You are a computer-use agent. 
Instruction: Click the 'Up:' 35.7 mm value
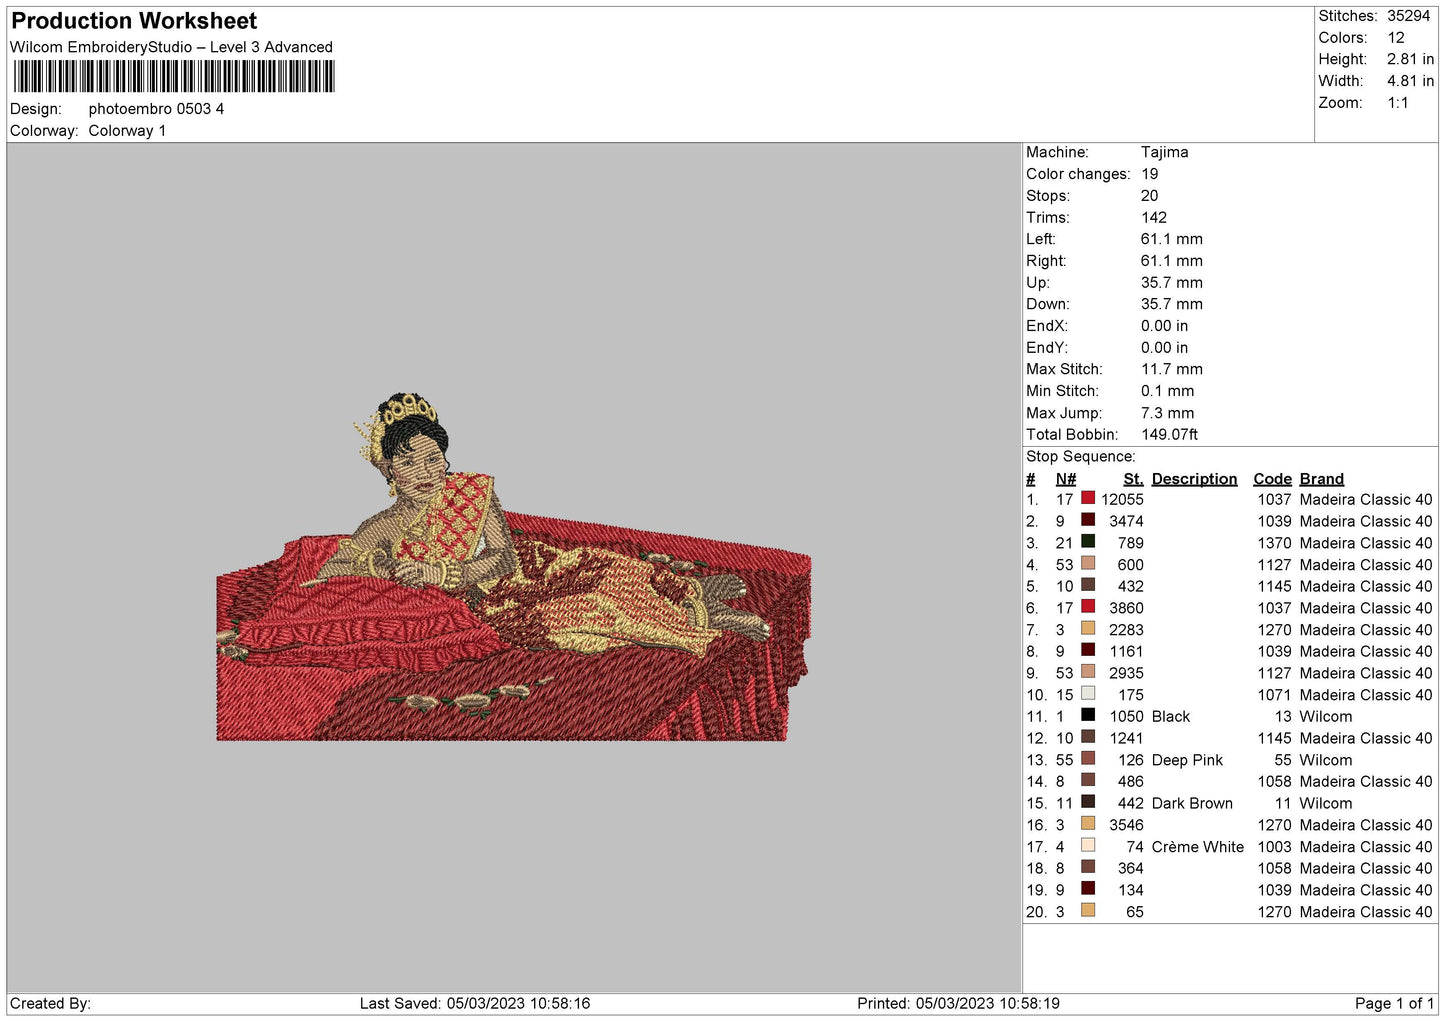(x=1172, y=283)
